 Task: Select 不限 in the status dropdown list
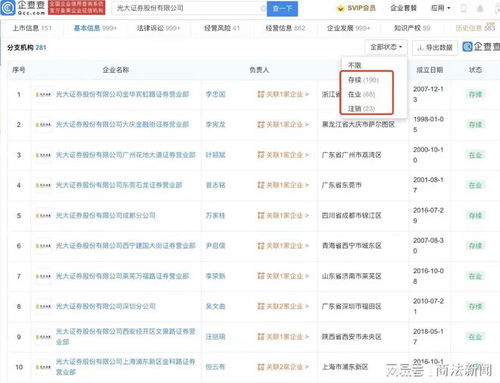(355, 65)
